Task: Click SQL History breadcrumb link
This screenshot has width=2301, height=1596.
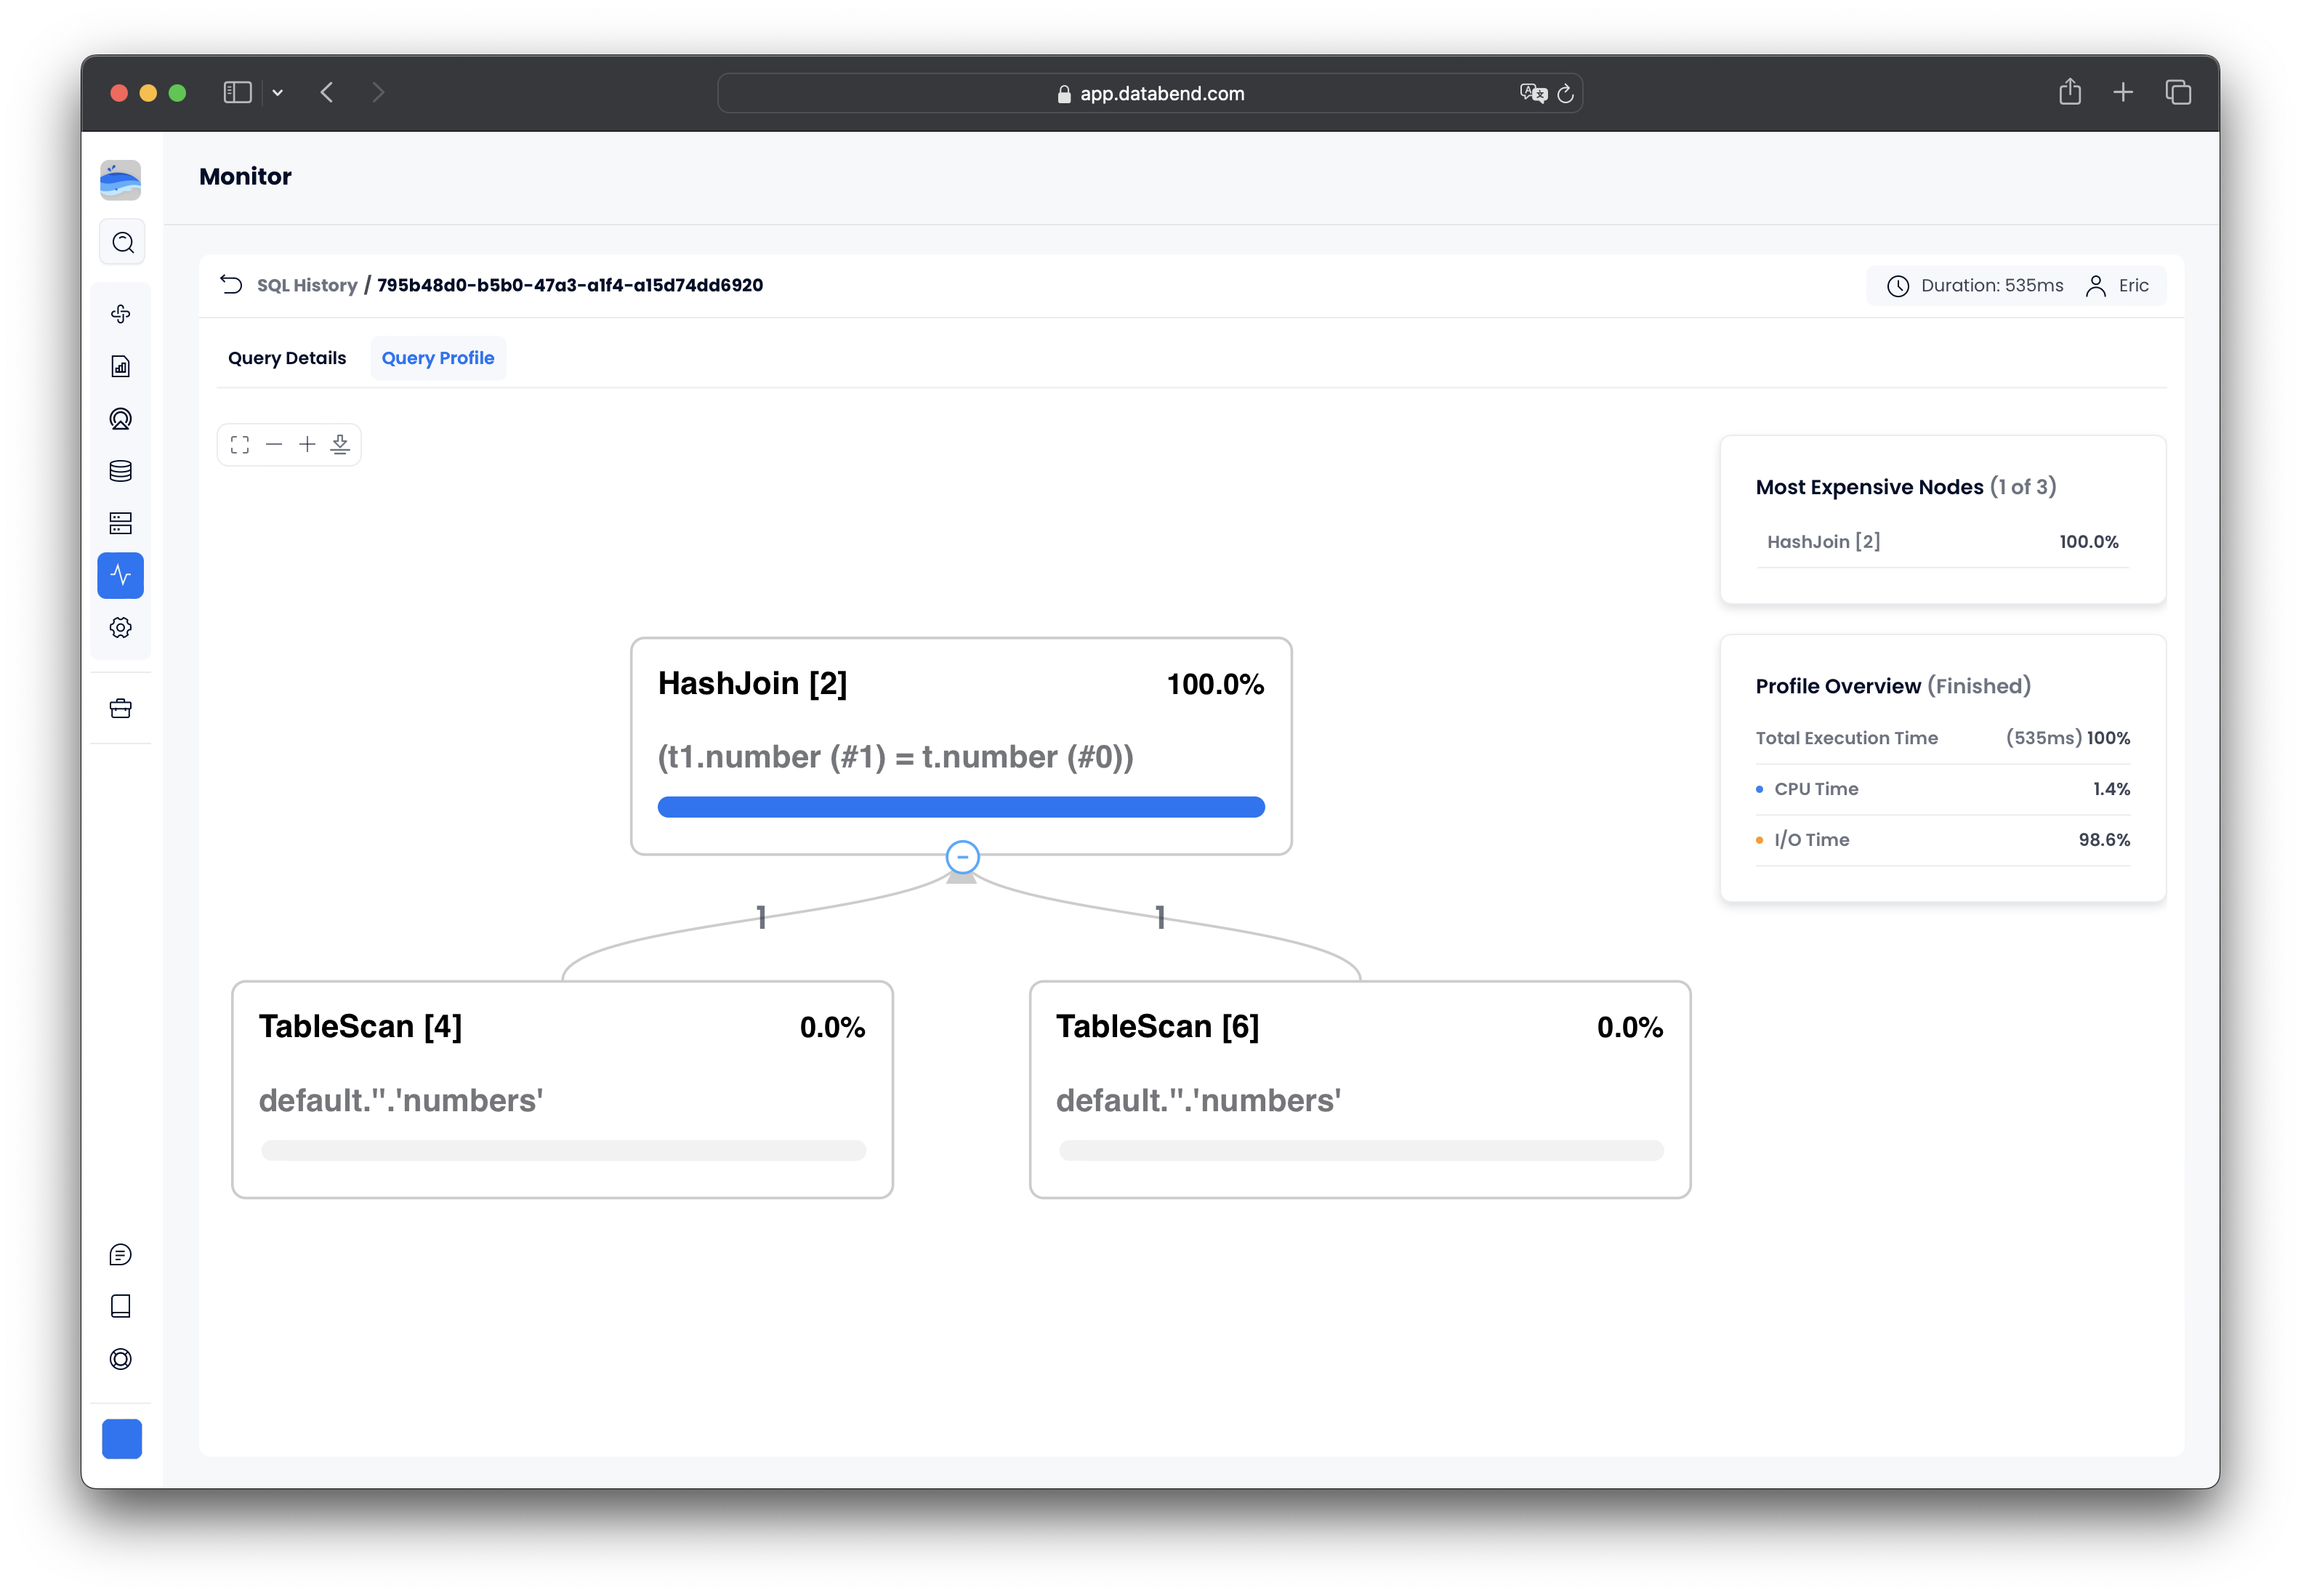Action: tap(307, 285)
